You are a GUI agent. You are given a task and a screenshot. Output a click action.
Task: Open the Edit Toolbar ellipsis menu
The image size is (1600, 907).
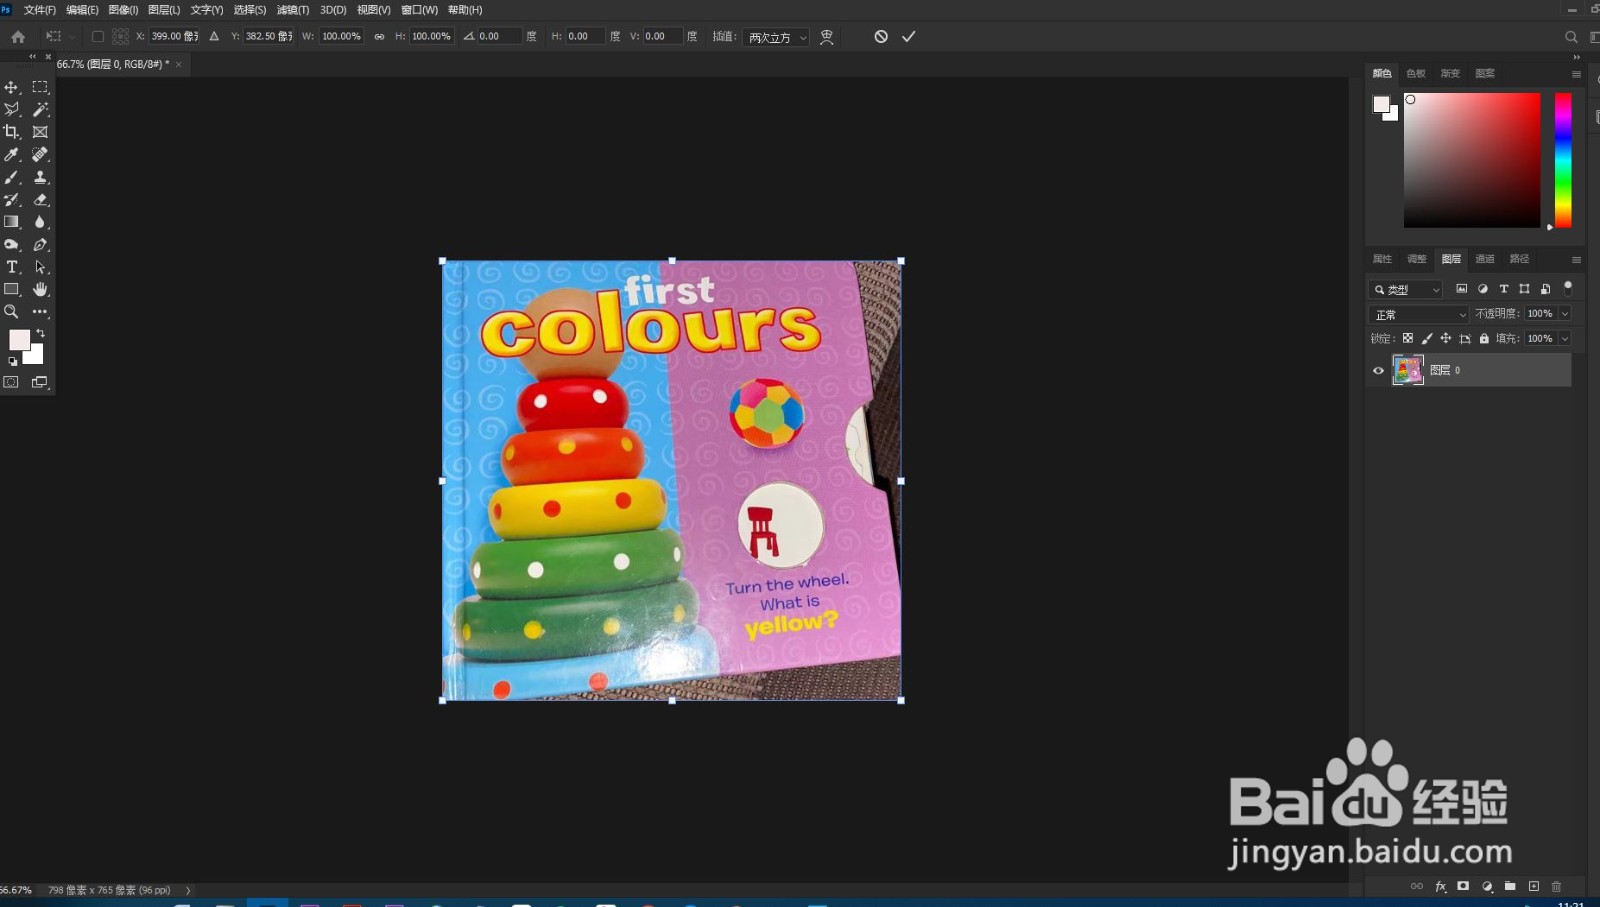(40, 312)
